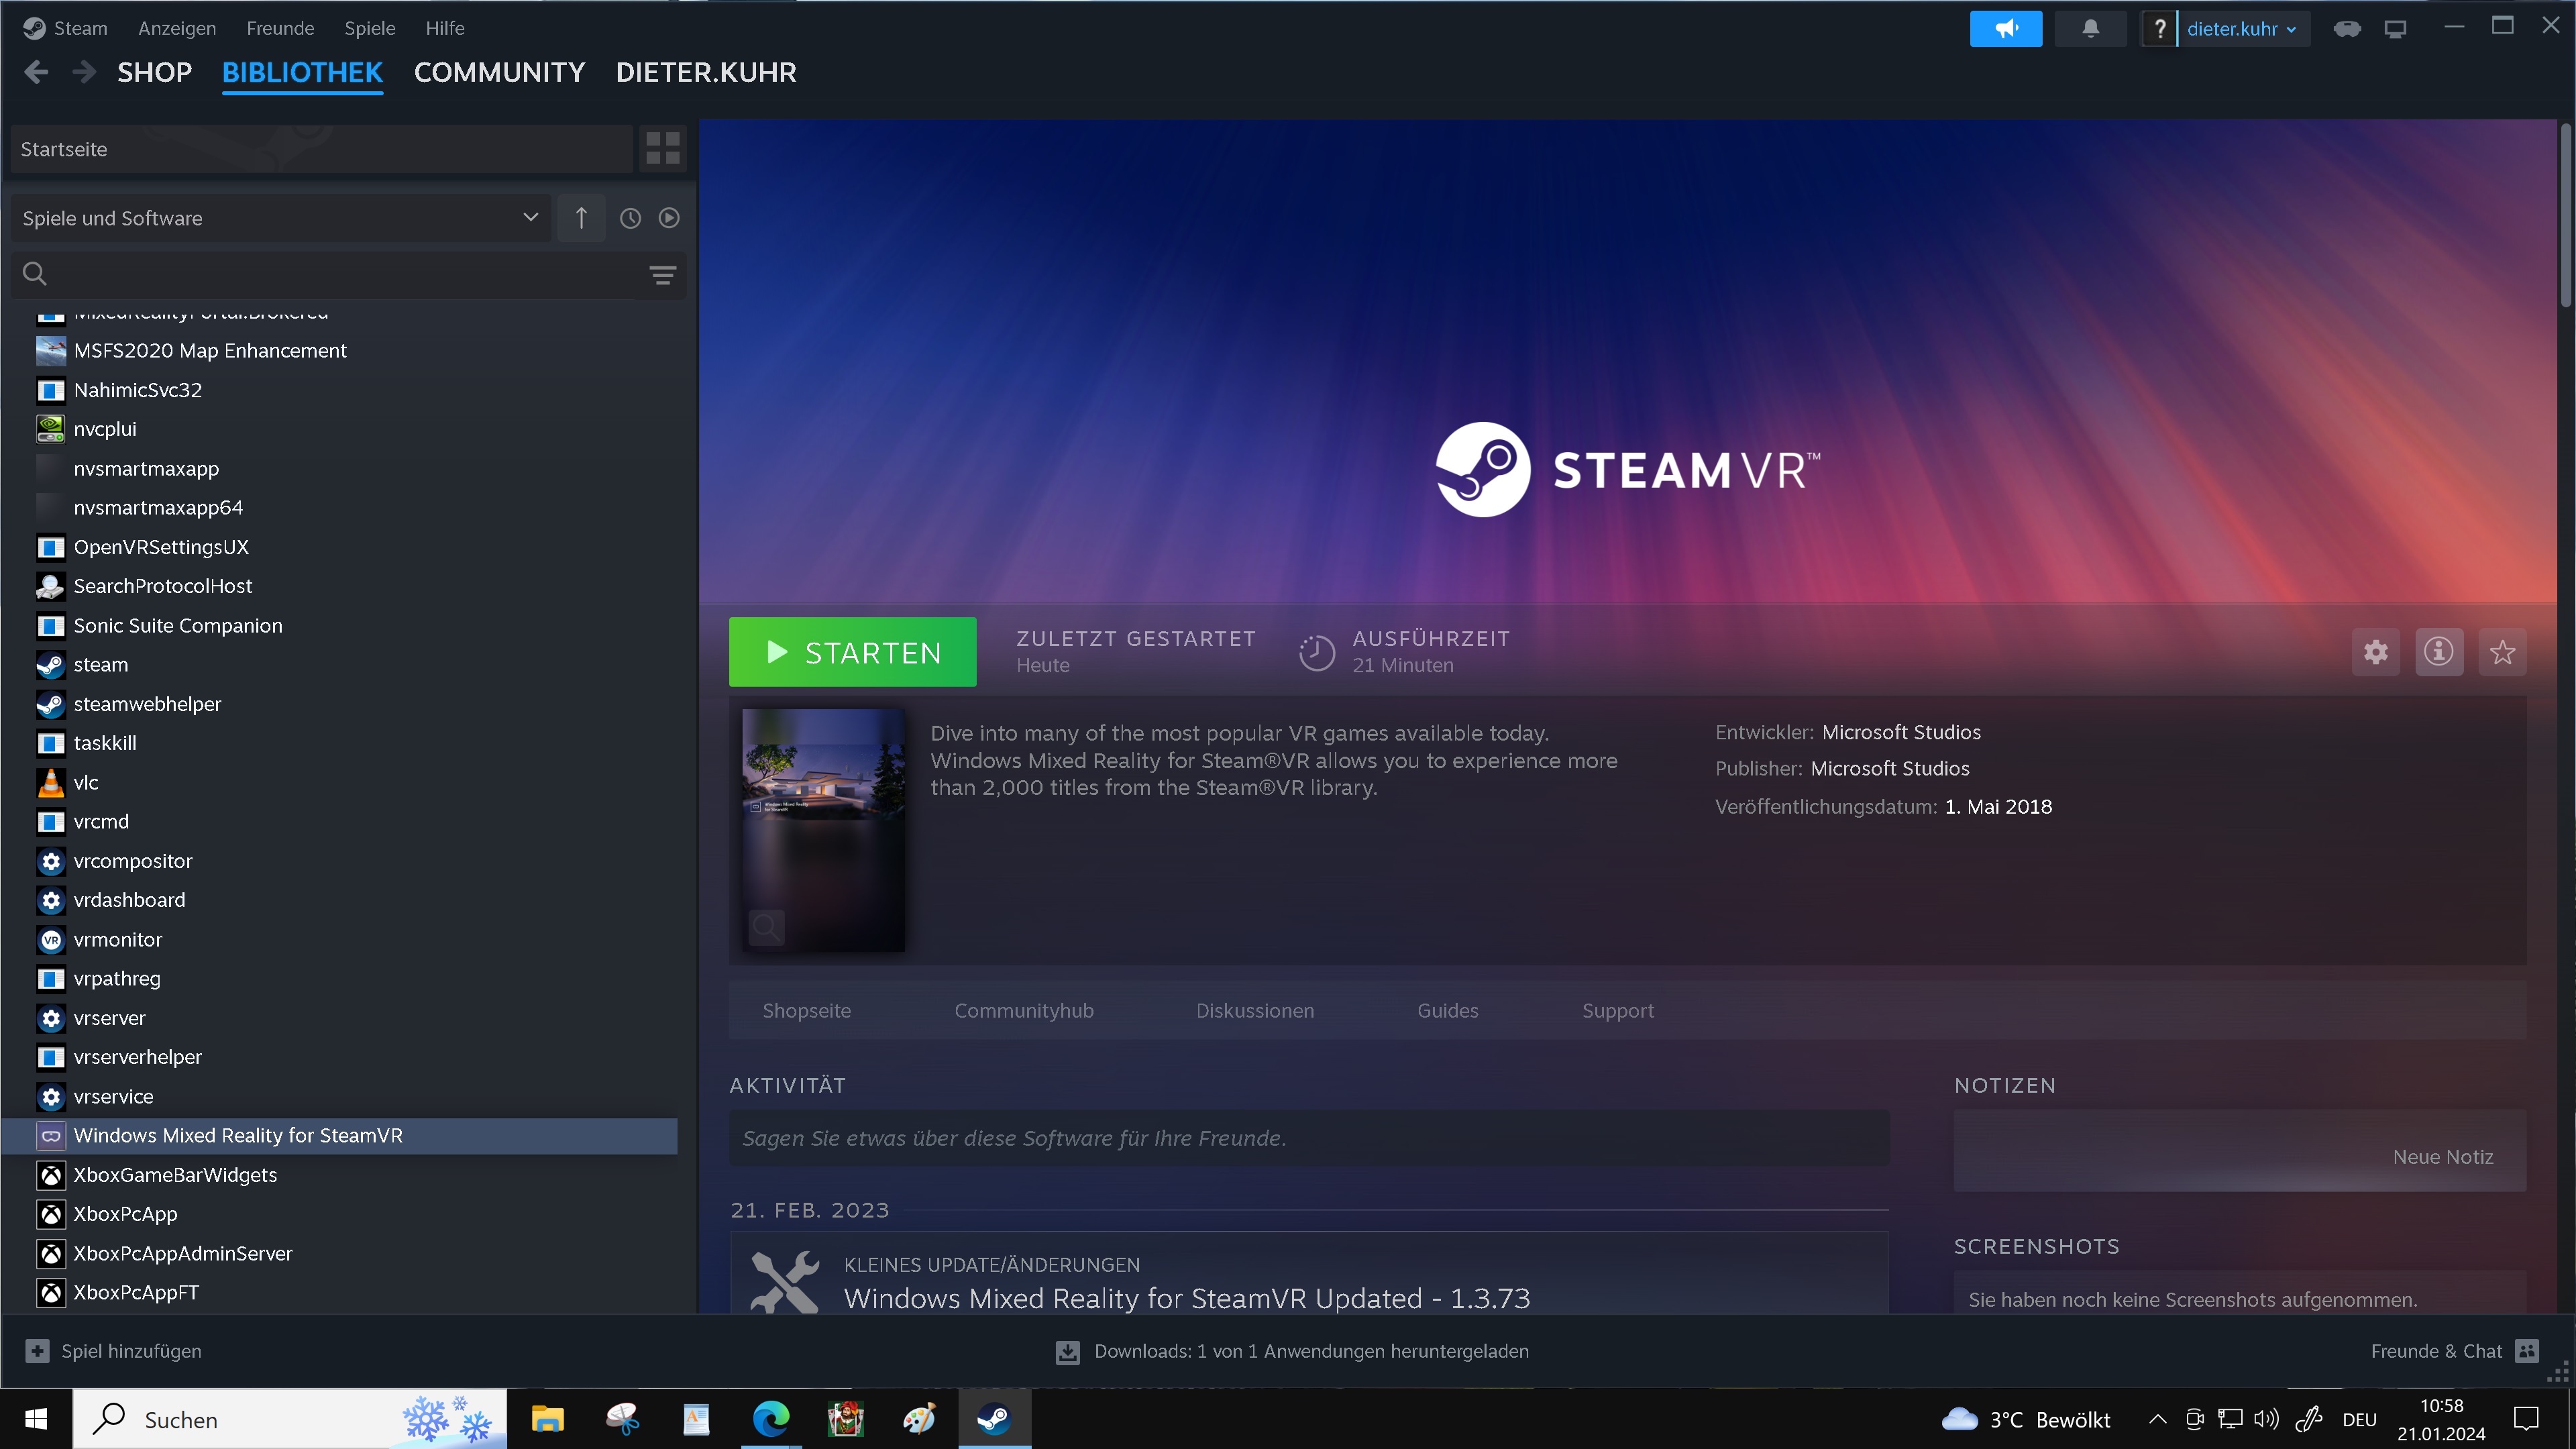2576x1449 pixels.
Task: Open Windows Start menu
Action: coord(36,1419)
